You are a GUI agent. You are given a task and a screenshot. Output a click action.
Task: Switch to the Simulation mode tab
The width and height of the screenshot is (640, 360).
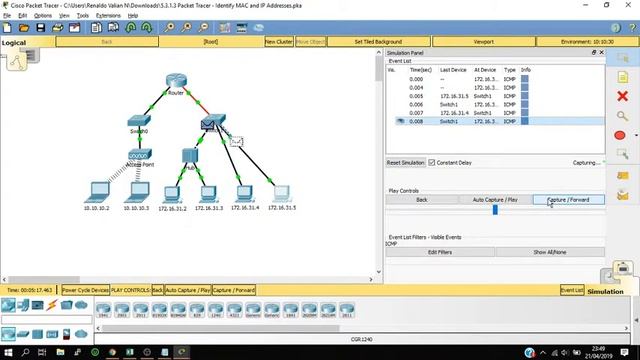[605, 291]
